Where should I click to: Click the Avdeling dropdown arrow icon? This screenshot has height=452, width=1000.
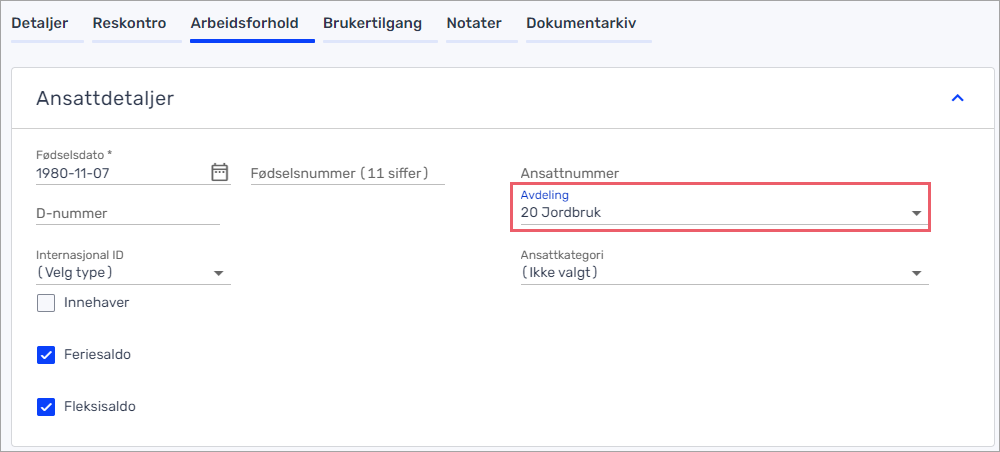[916, 213]
